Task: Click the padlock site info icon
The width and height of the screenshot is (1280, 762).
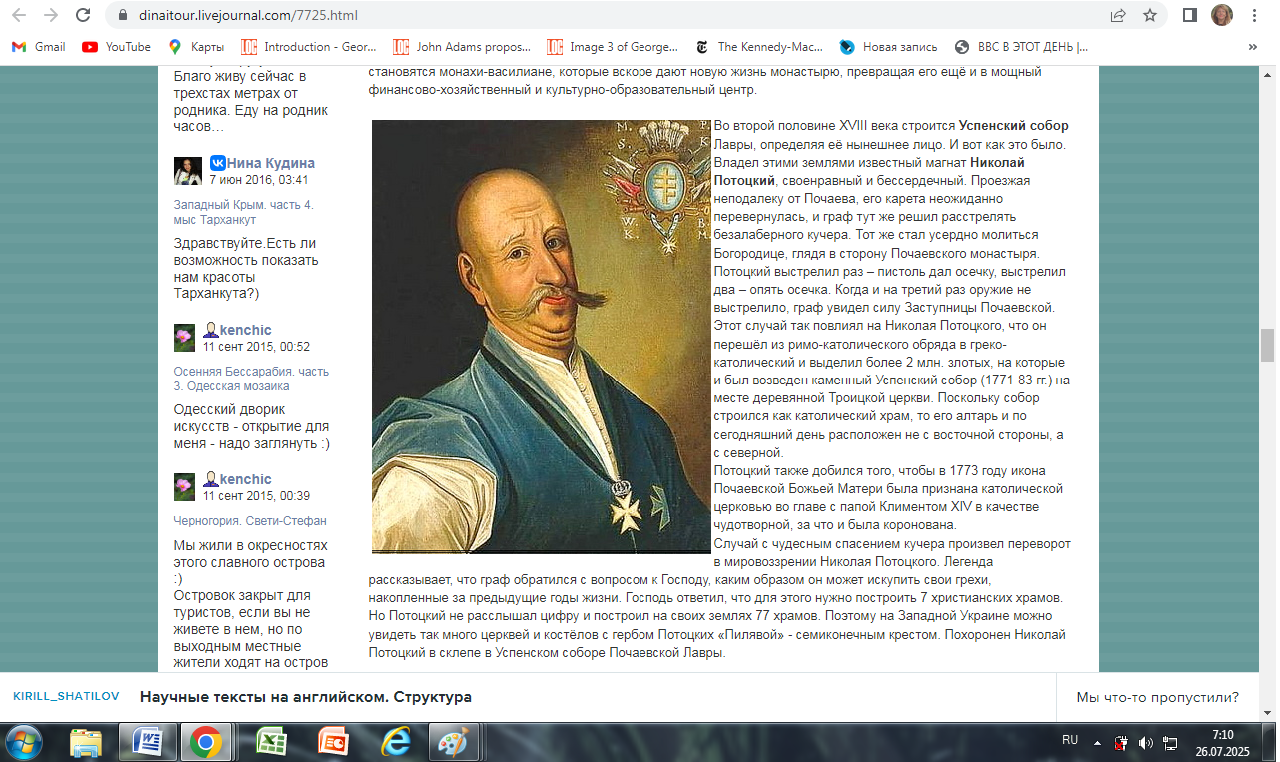Action: pyautogui.click(x=123, y=15)
